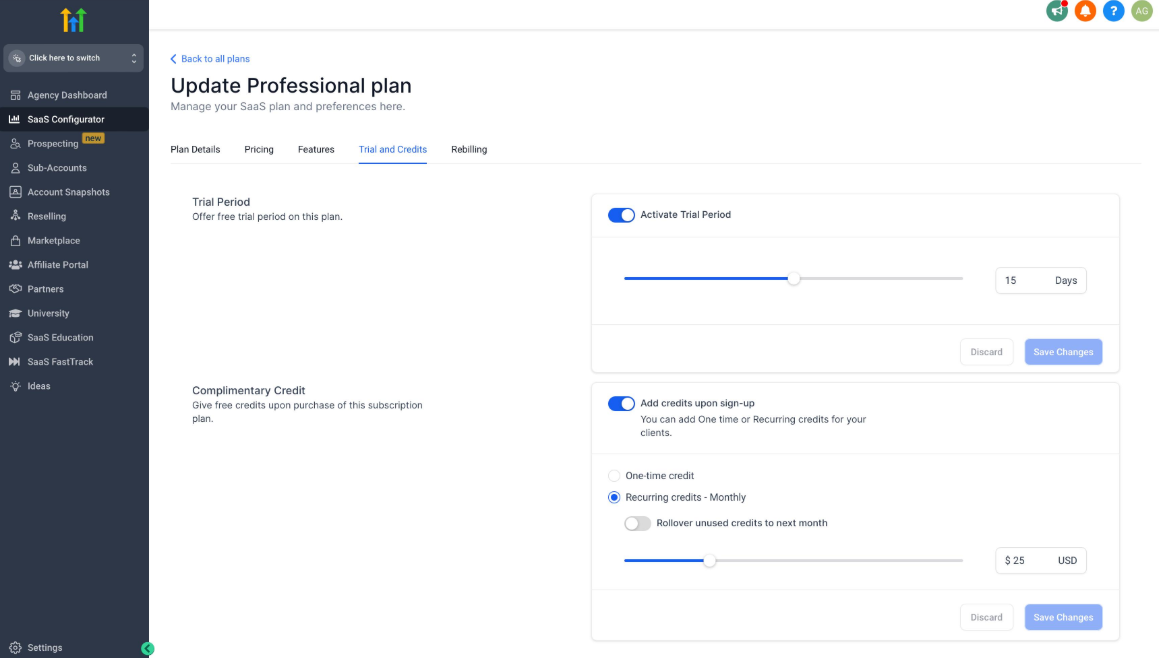Switch to the Plan Details tab
This screenshot has height=658, width=1159.
point(195,149)
